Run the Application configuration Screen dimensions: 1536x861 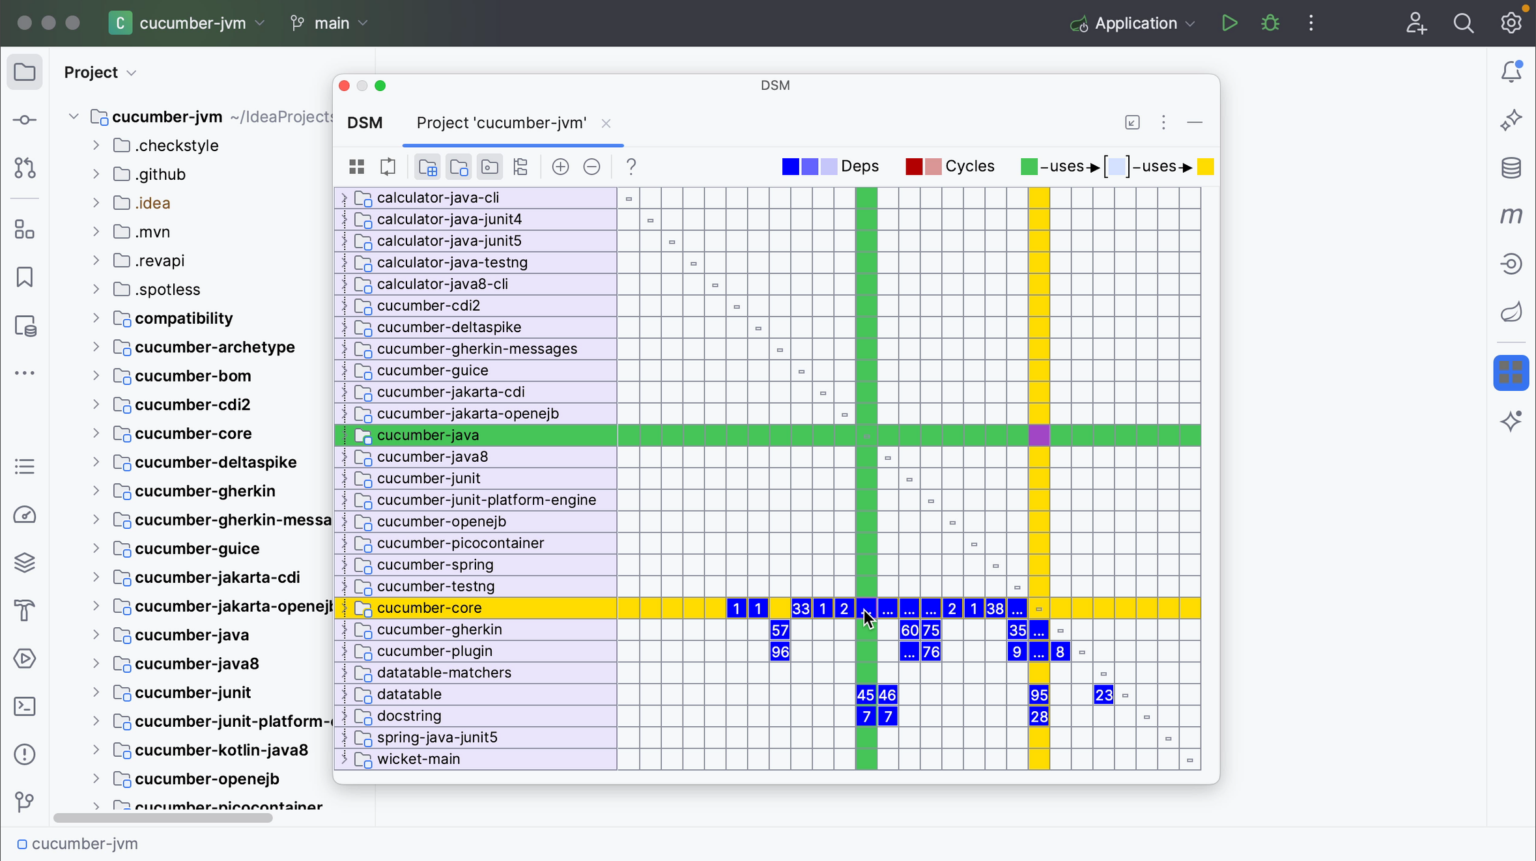(x=1229, y=22)
